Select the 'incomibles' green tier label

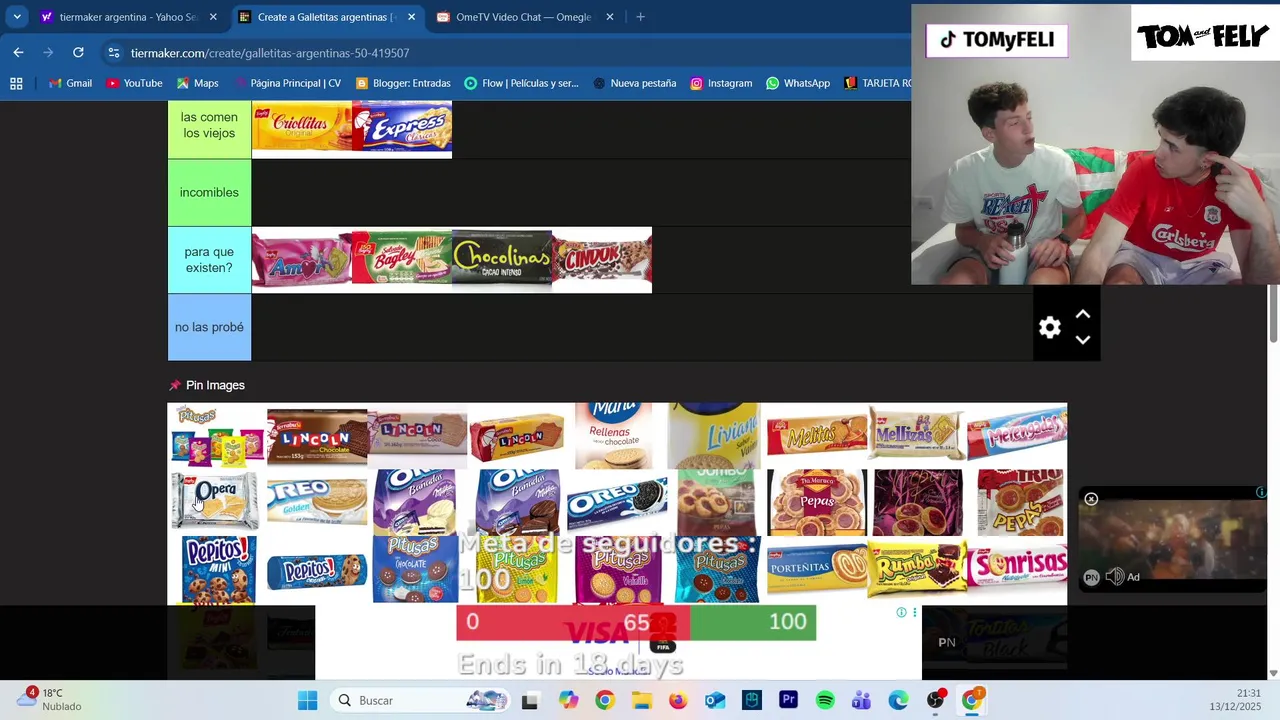(x=209, y=192)
